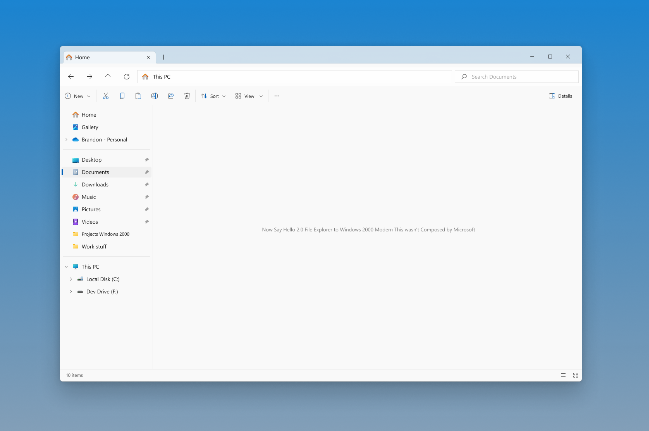
Task: Go forward with the forward arrow
Action: click(x=89, y=77)
